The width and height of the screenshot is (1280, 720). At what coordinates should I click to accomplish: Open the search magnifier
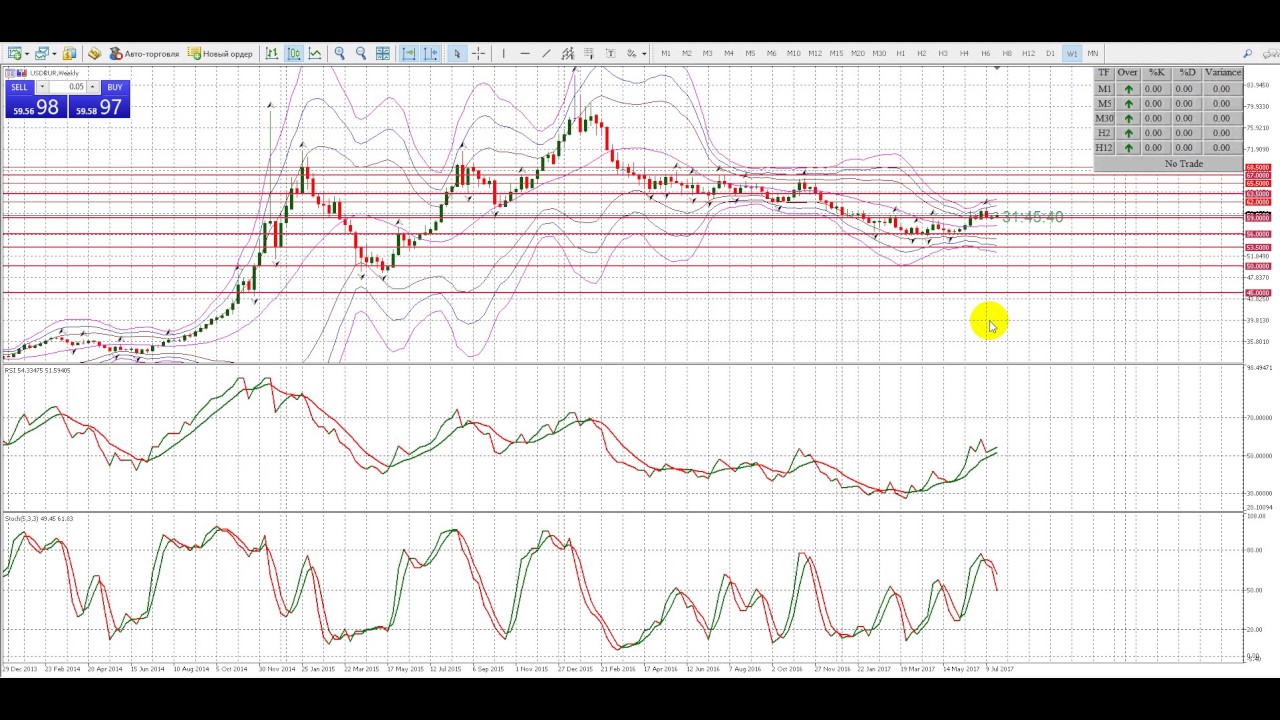coord(1247,53)
